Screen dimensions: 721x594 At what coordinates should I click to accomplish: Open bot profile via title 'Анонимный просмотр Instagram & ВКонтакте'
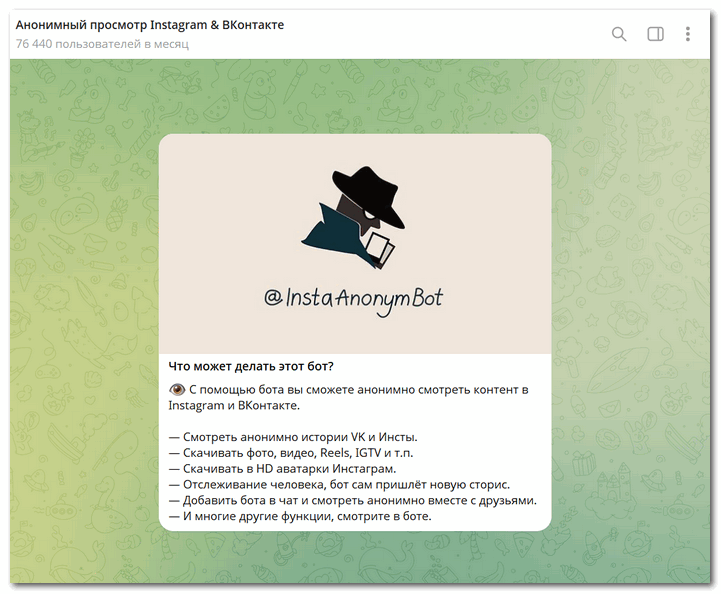[x=150, y=25]
